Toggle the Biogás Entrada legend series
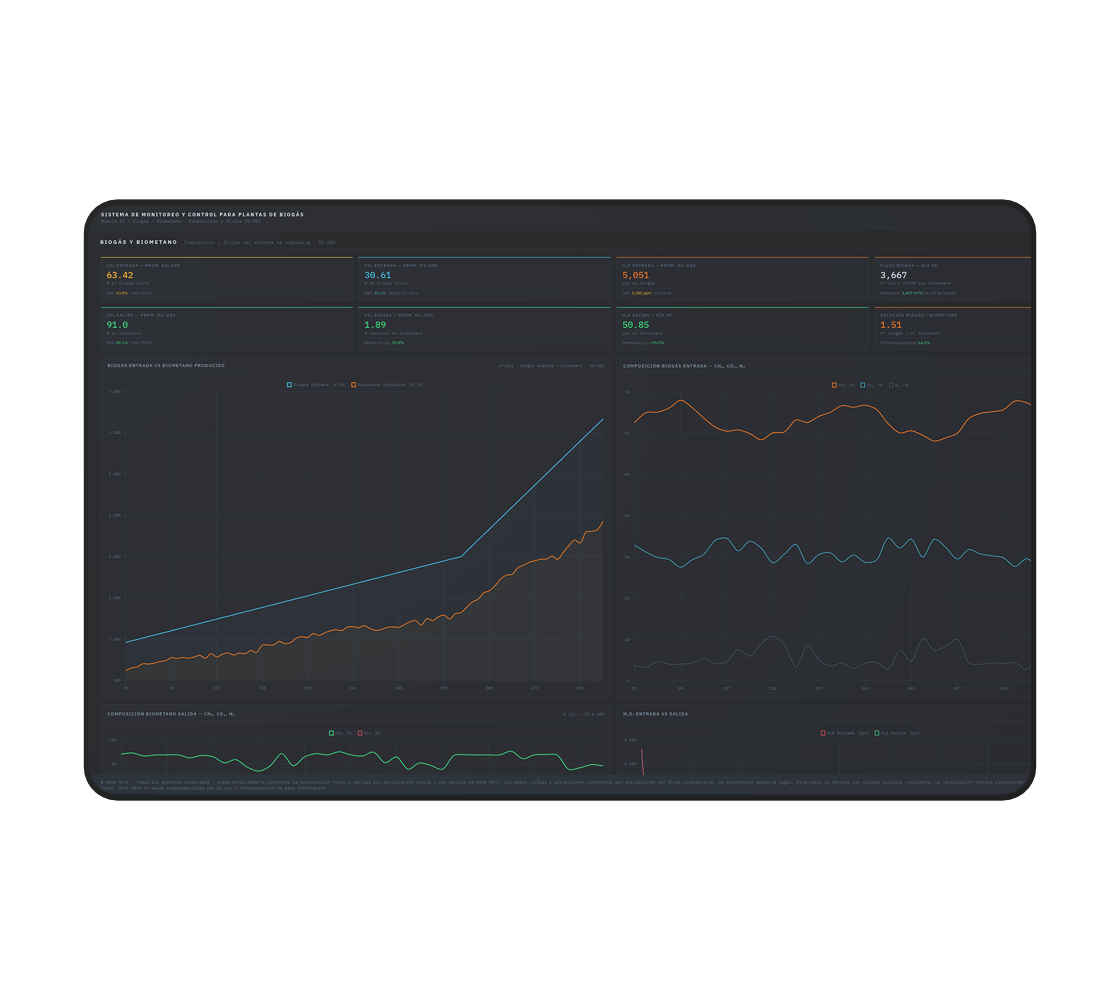 (290, 385)
